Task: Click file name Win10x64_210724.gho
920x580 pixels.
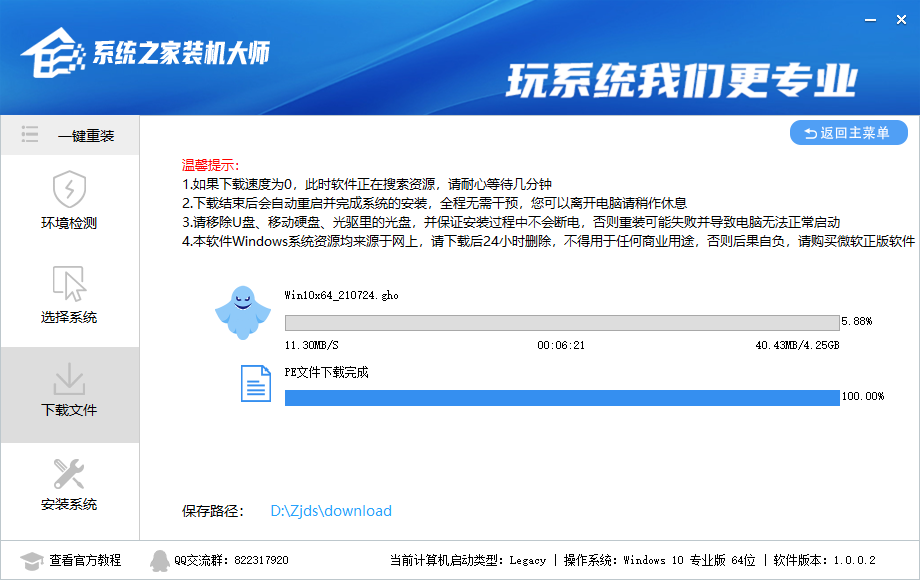Action: (341, 296)
